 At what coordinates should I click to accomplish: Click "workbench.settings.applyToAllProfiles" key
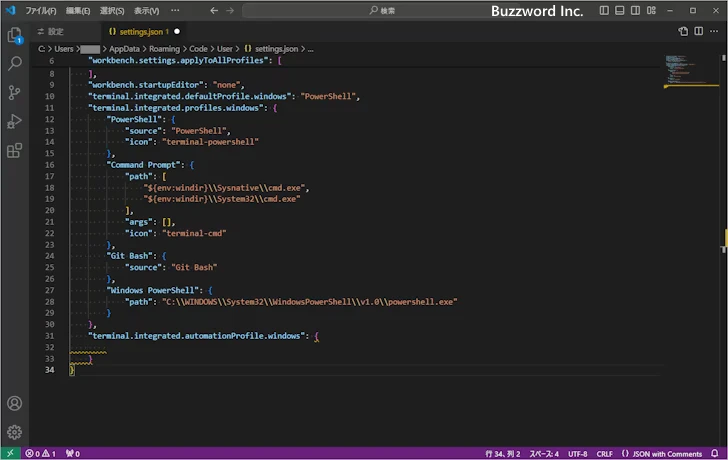pos(178,60)
